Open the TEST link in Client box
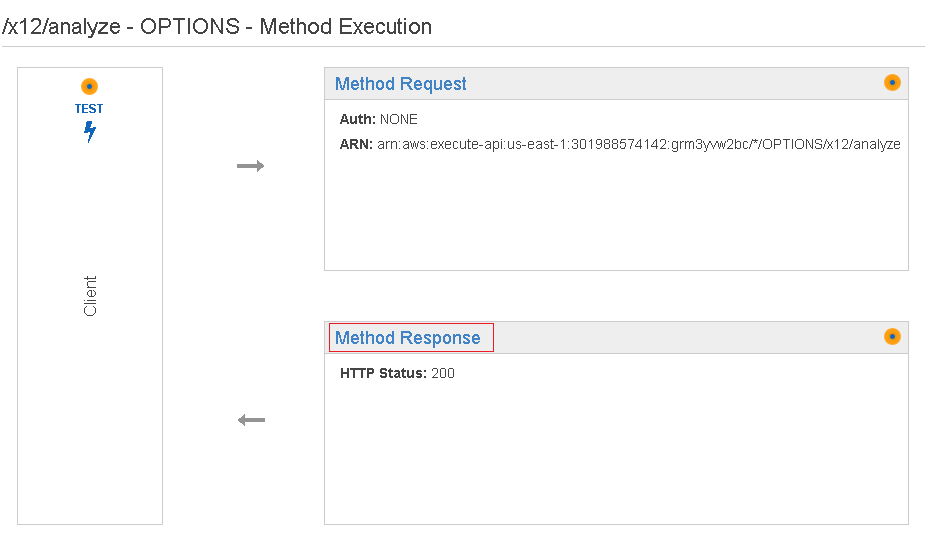 click(89, 108)
